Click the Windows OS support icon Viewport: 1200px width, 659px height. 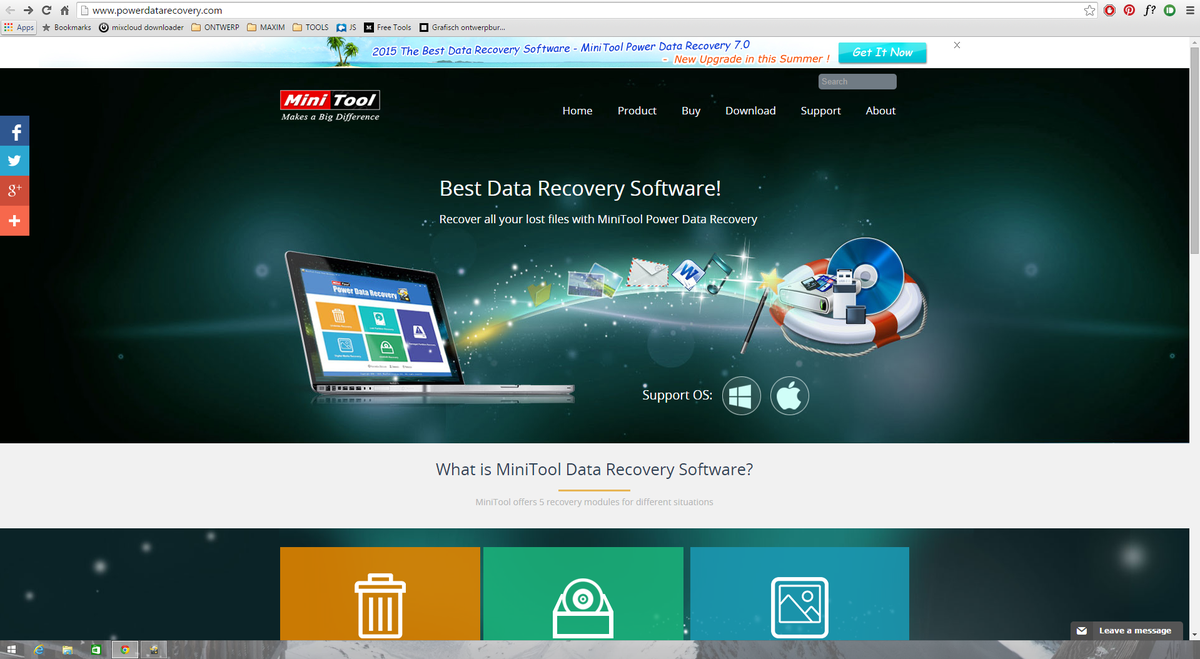coord(741,395)
